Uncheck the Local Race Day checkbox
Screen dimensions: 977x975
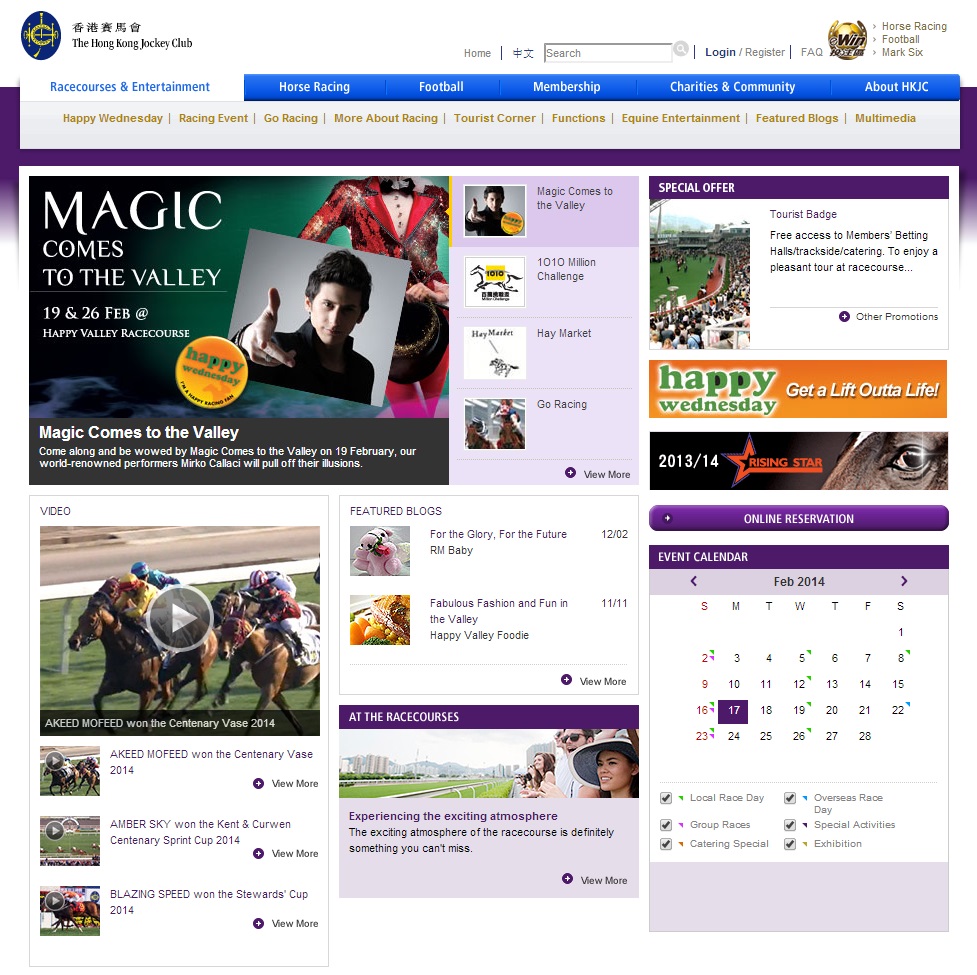click(666, 798)
